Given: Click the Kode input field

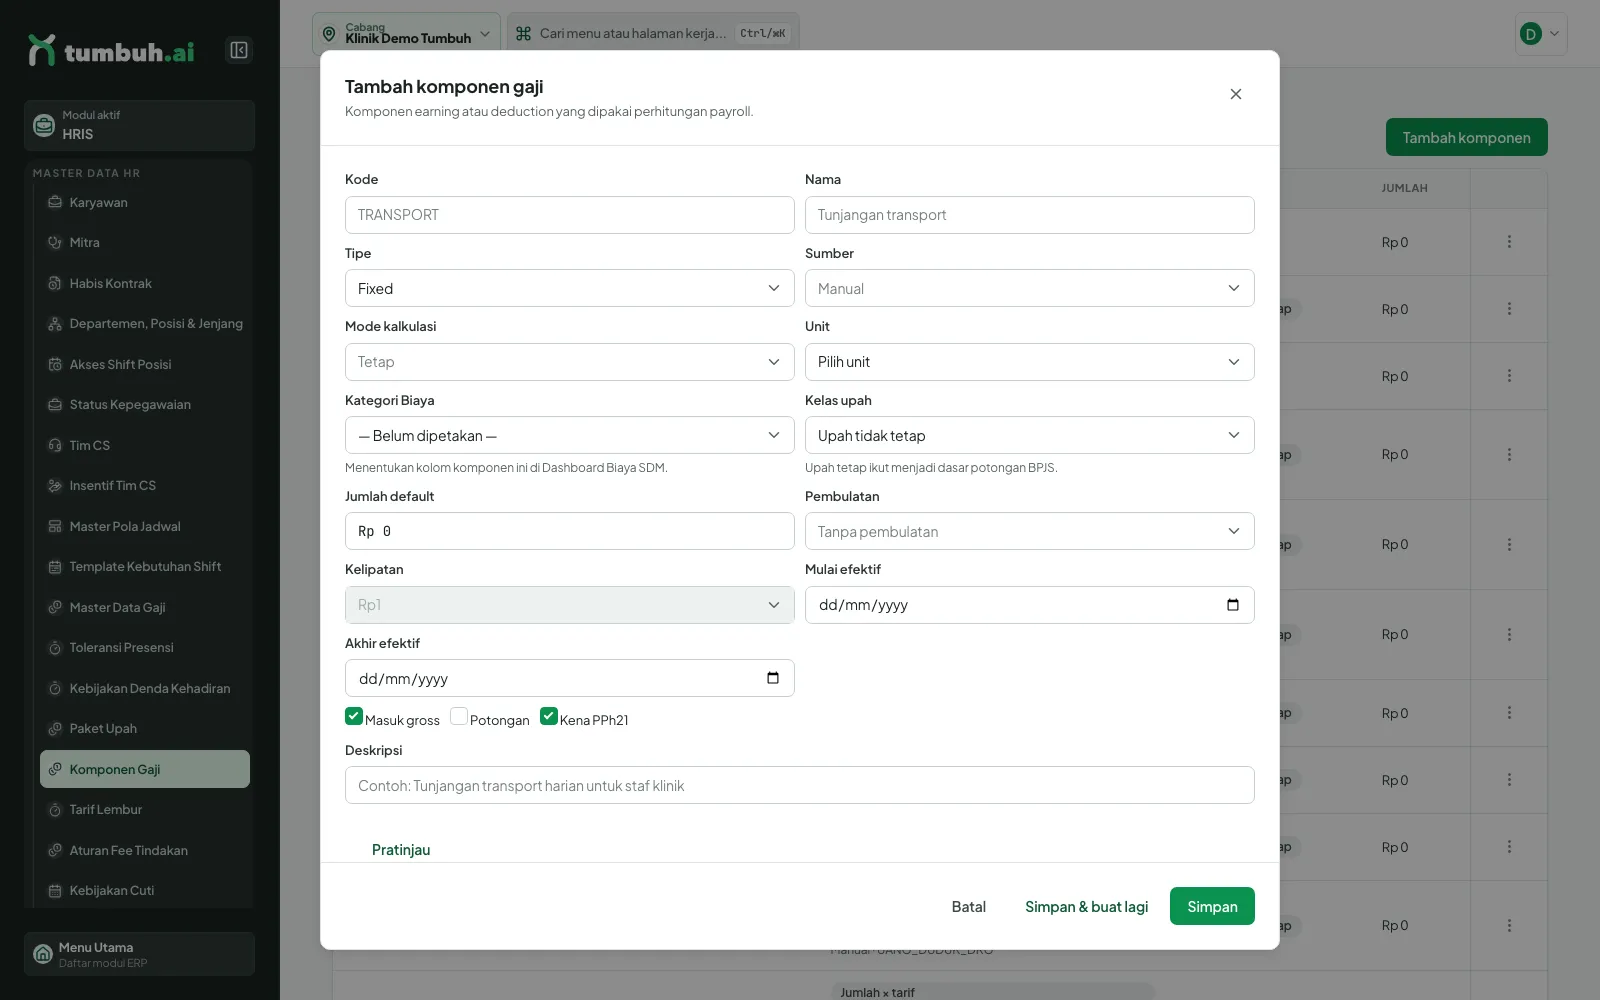Looking at the screenshot, I should coord(570,215).
